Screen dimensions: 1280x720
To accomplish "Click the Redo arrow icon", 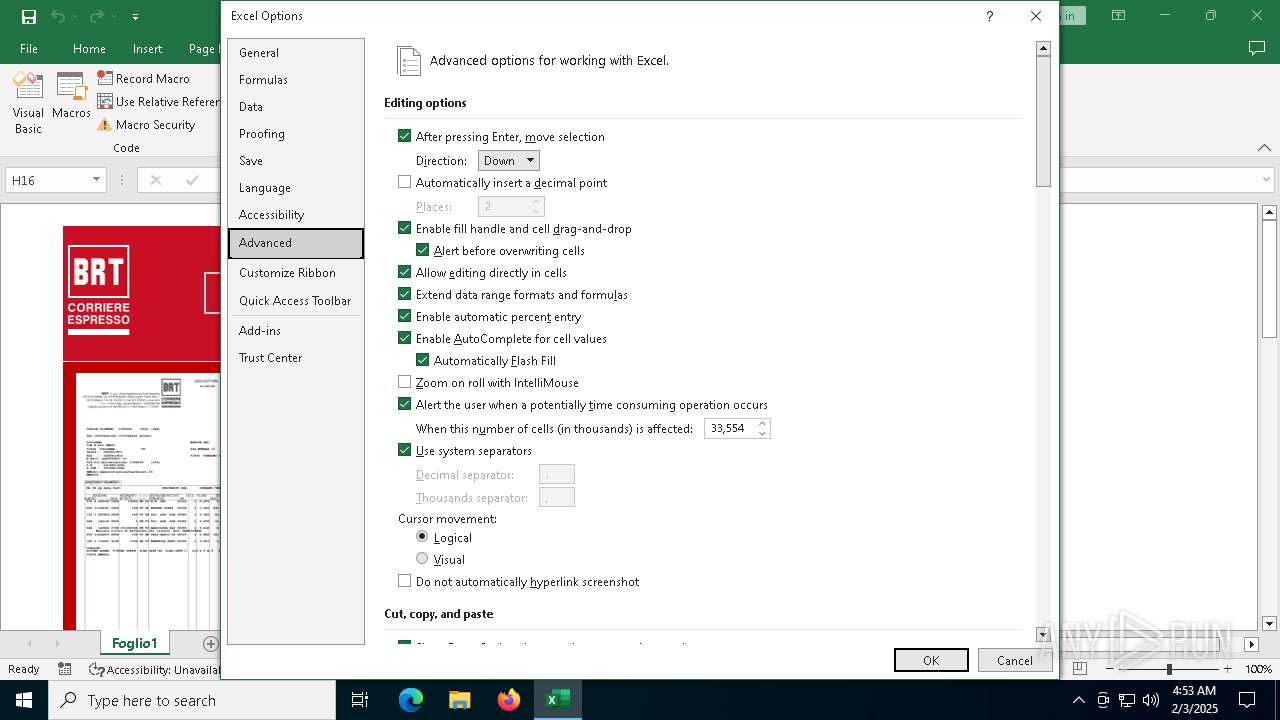I will coord(96,16).
